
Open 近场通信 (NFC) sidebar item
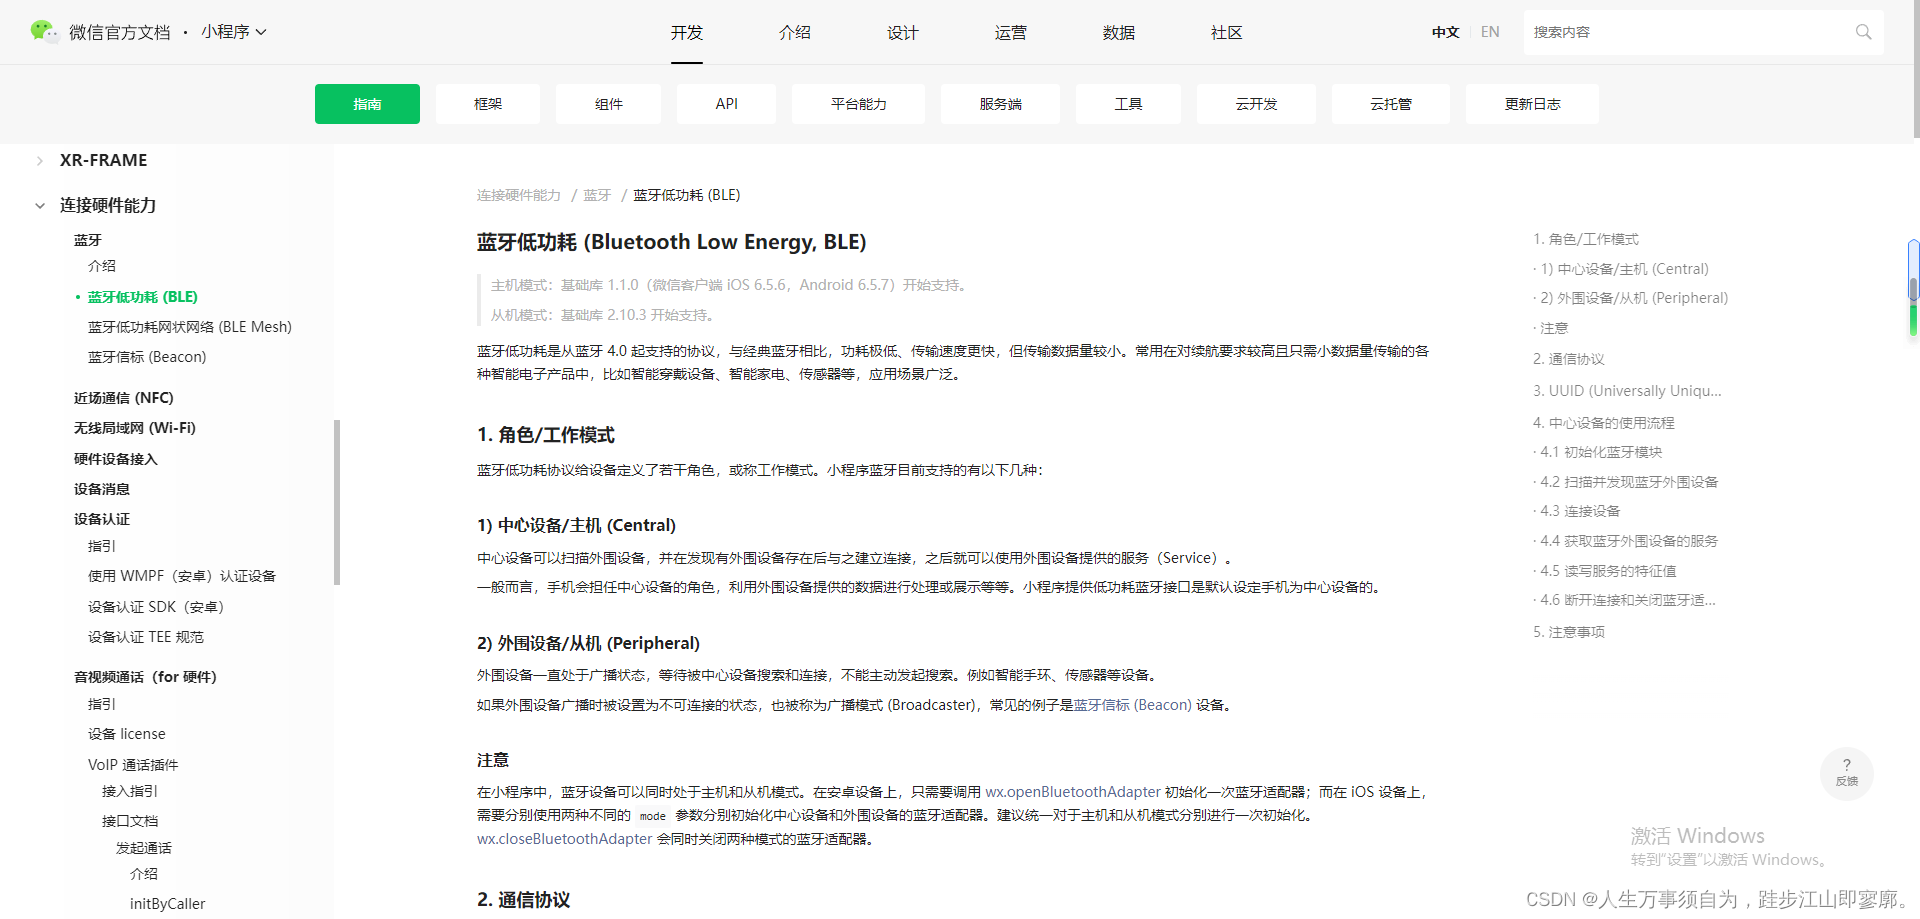pos(124,398)
